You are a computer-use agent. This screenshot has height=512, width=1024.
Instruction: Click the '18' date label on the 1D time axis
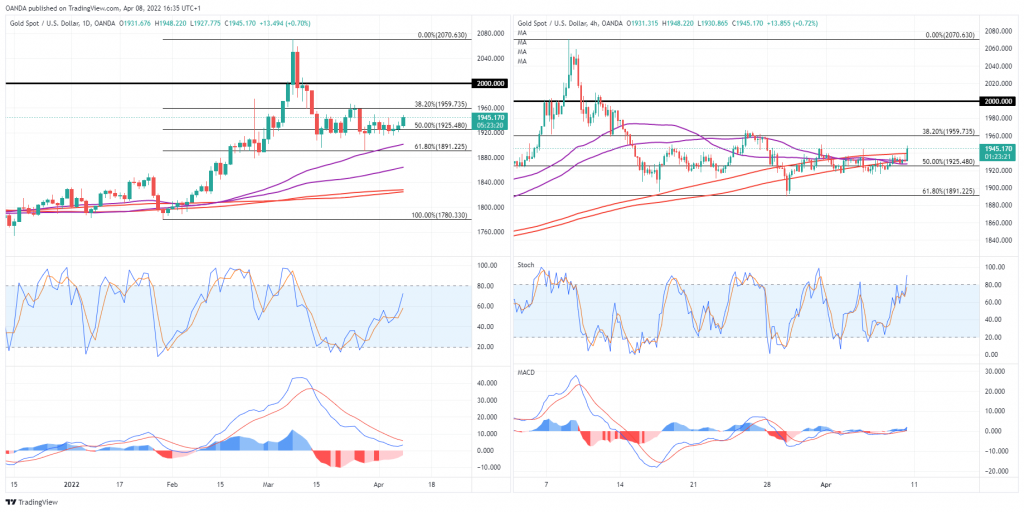pos(432,486)
